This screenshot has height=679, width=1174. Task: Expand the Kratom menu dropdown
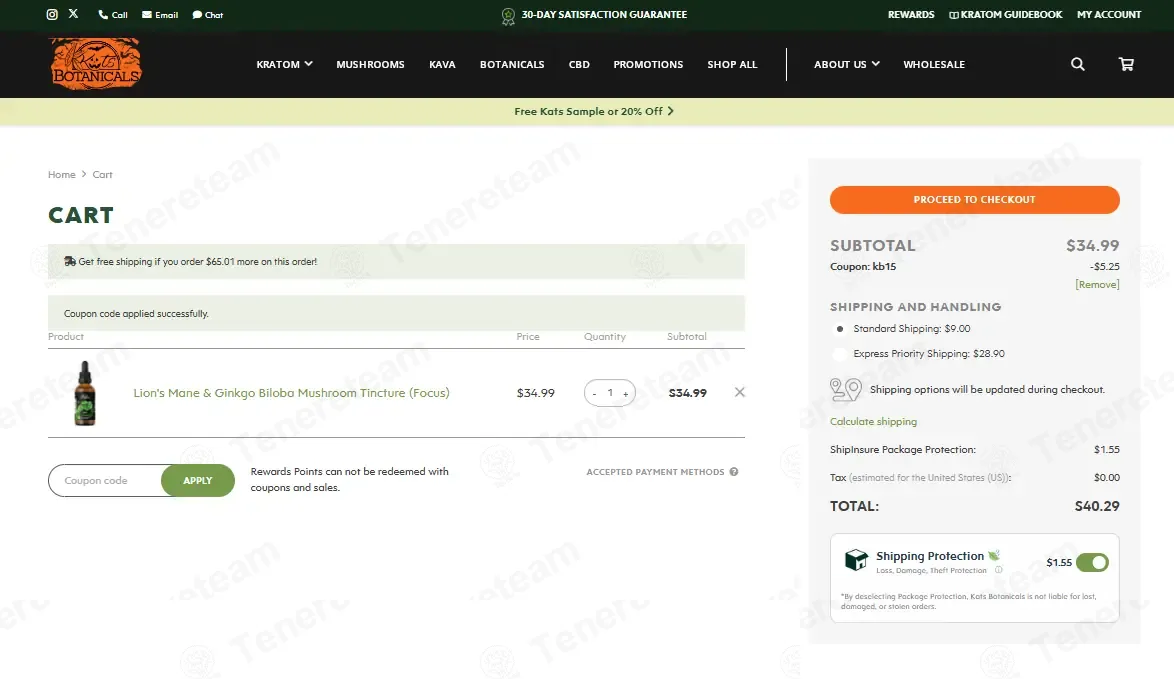pos(285,64)
